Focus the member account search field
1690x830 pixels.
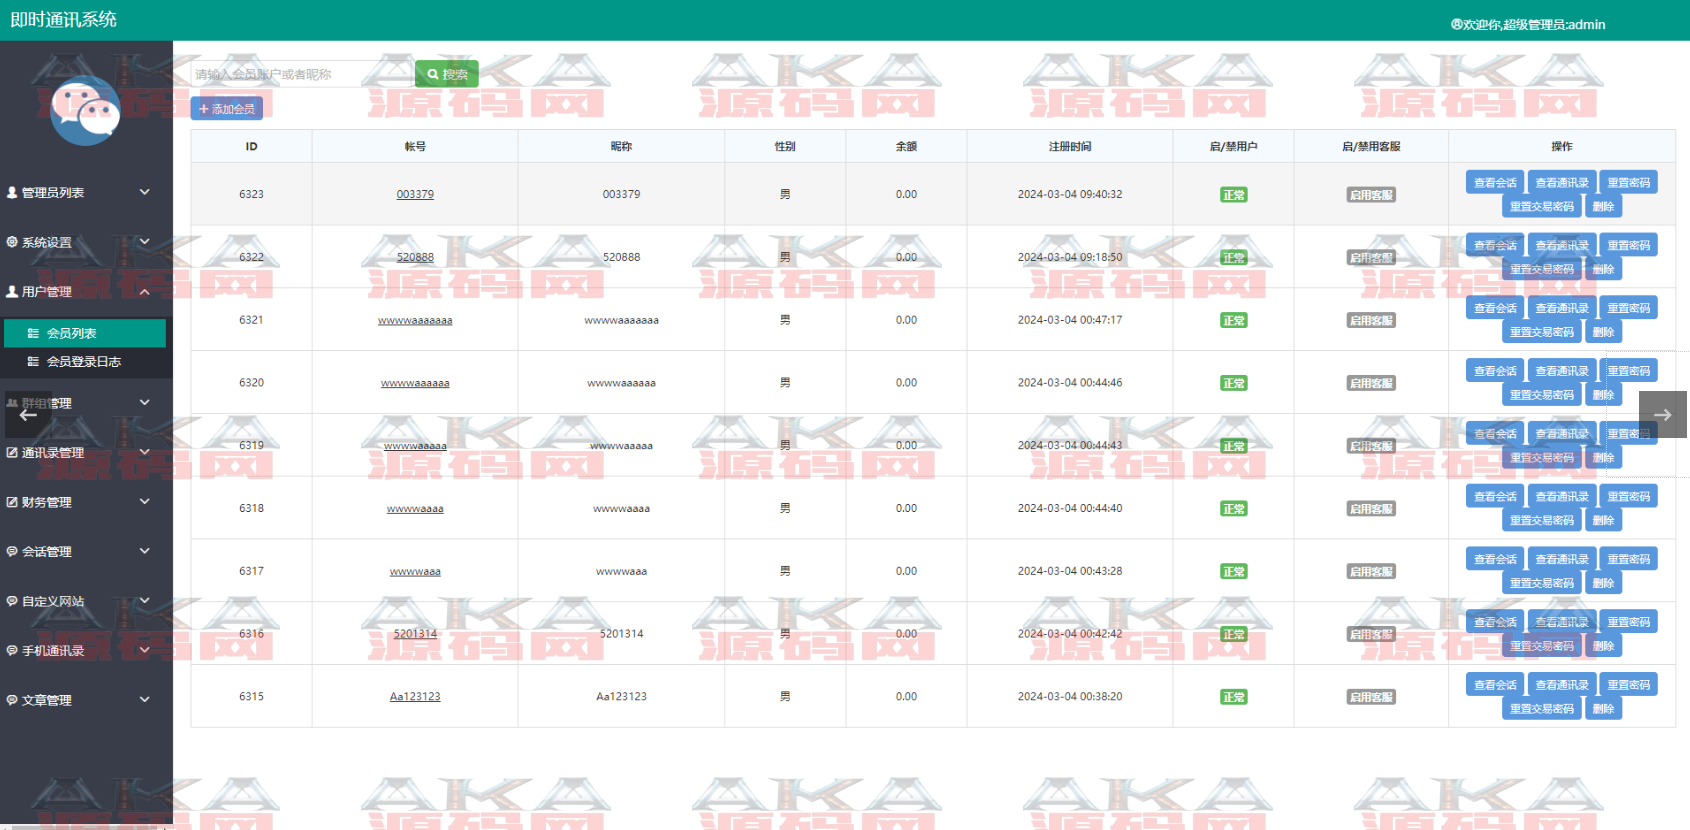coord(300,74)
